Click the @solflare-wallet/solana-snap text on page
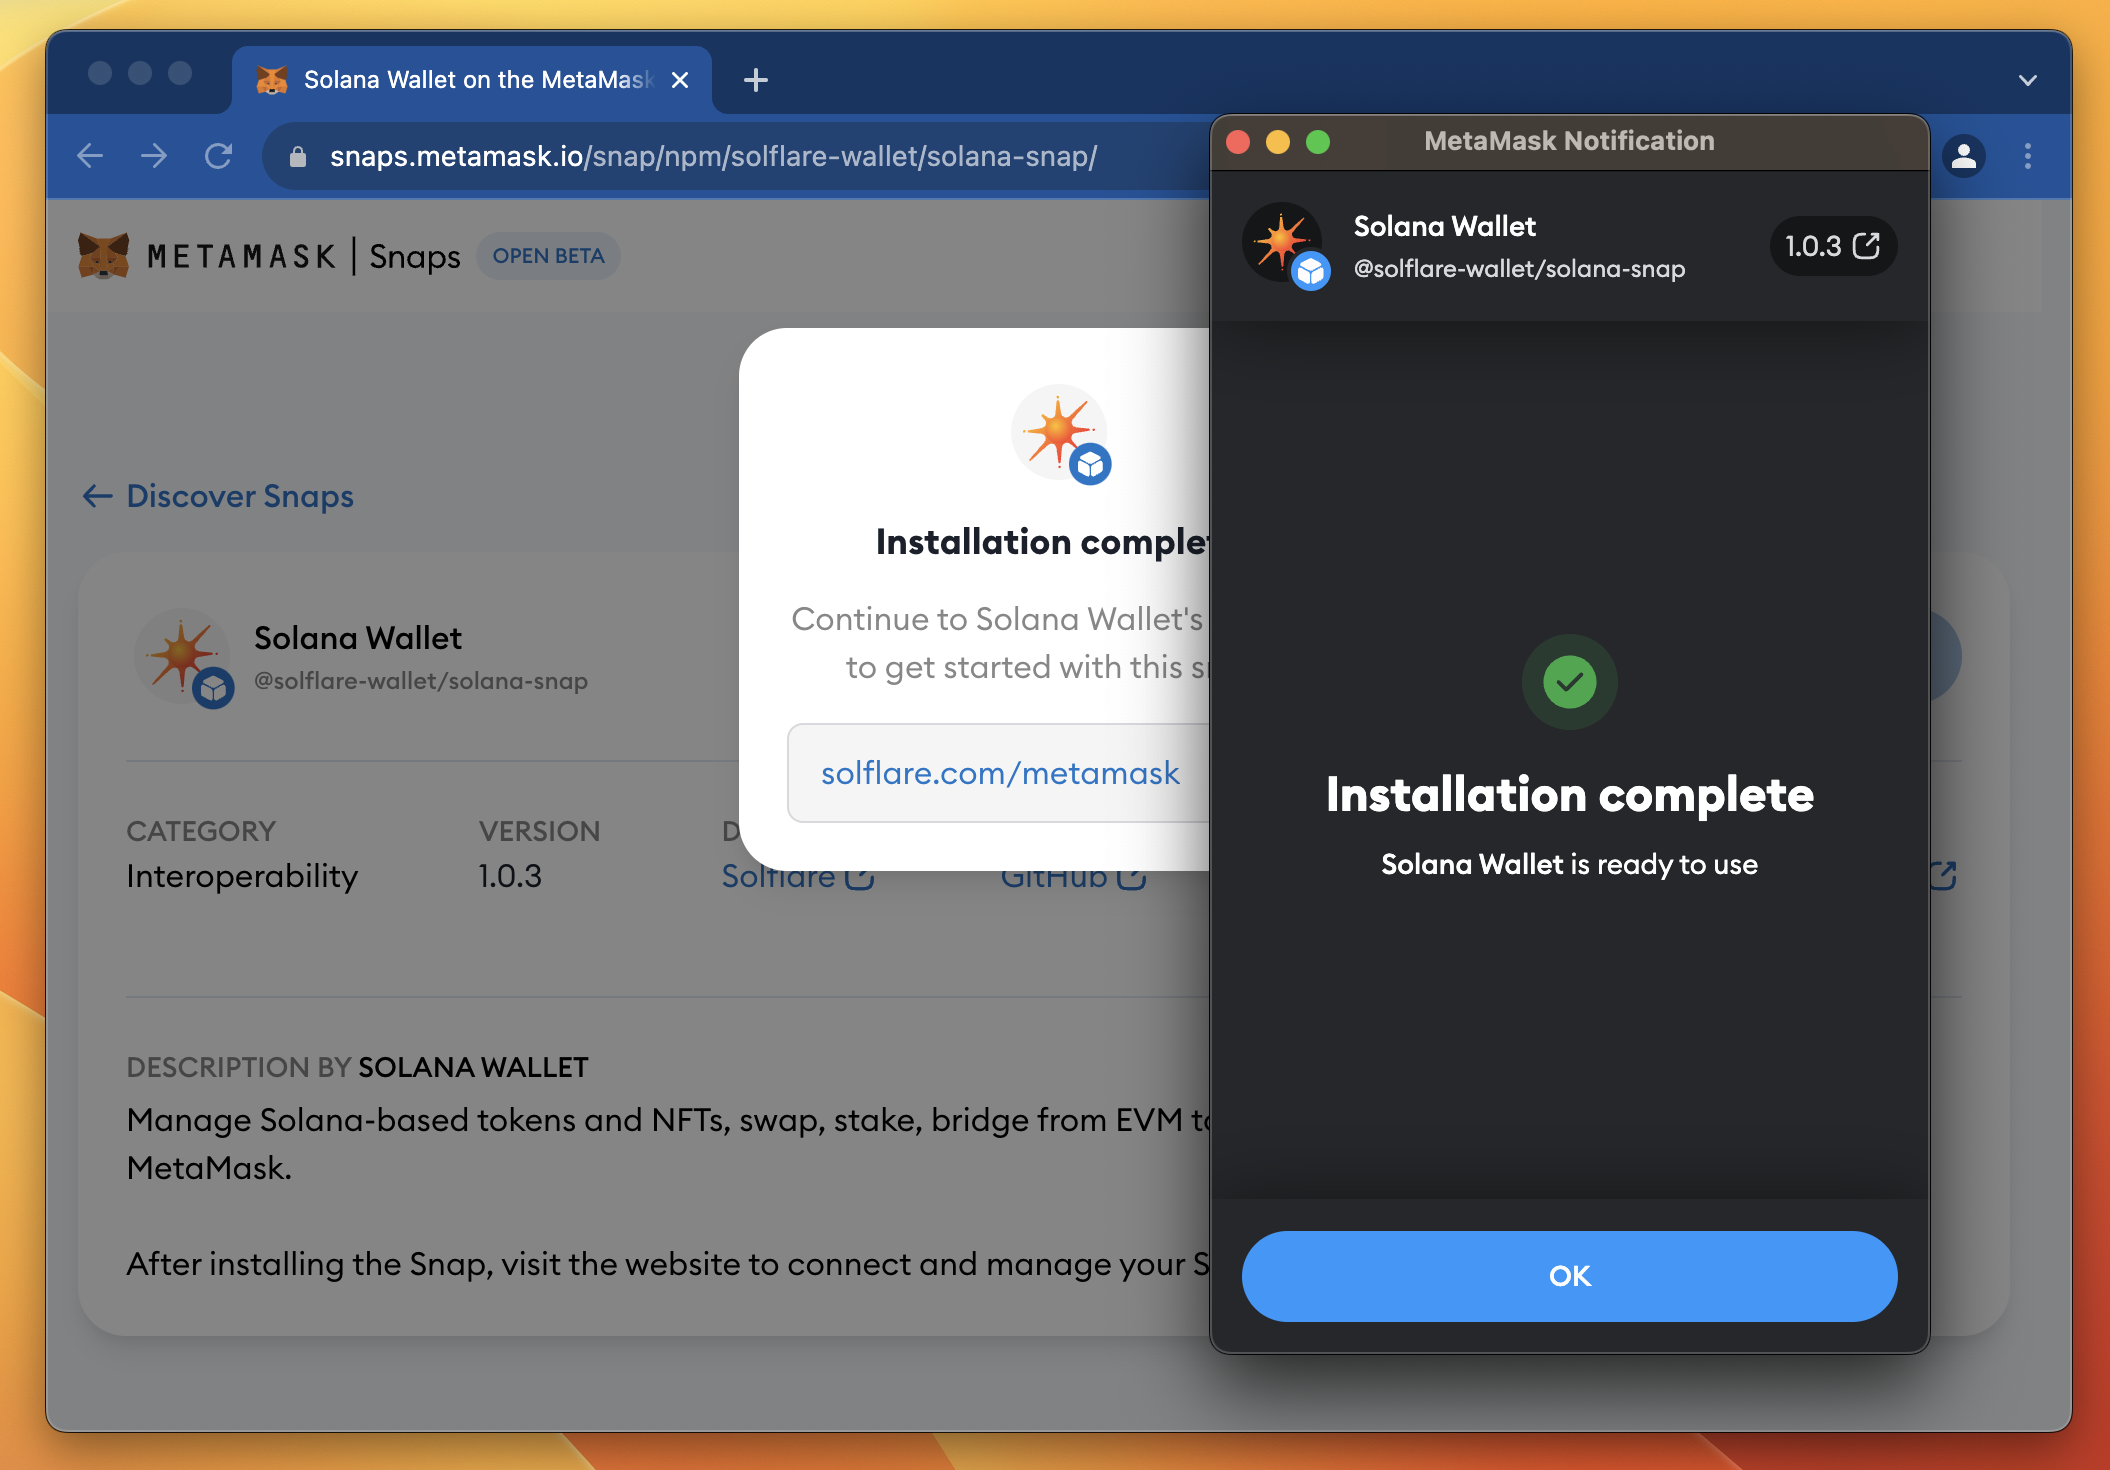This screenshot has width=2110, height=1470. click(x=421, y=681)
